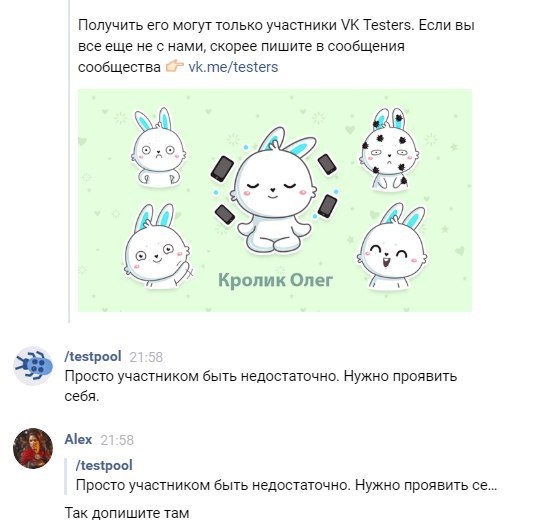Open the /testpool bug avatar
The width and height of the screenshot is (545, 522).
(x=33, y=366)
